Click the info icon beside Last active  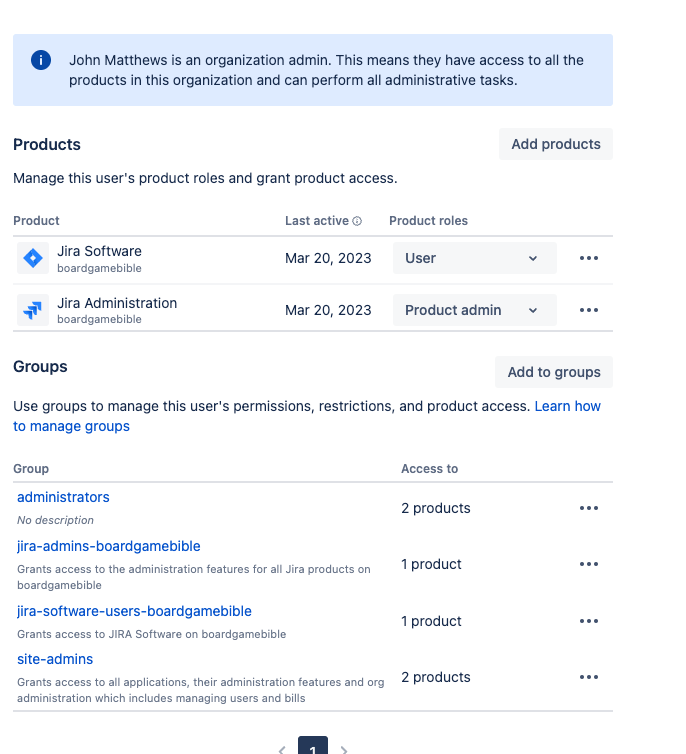(x=357, y=221)
